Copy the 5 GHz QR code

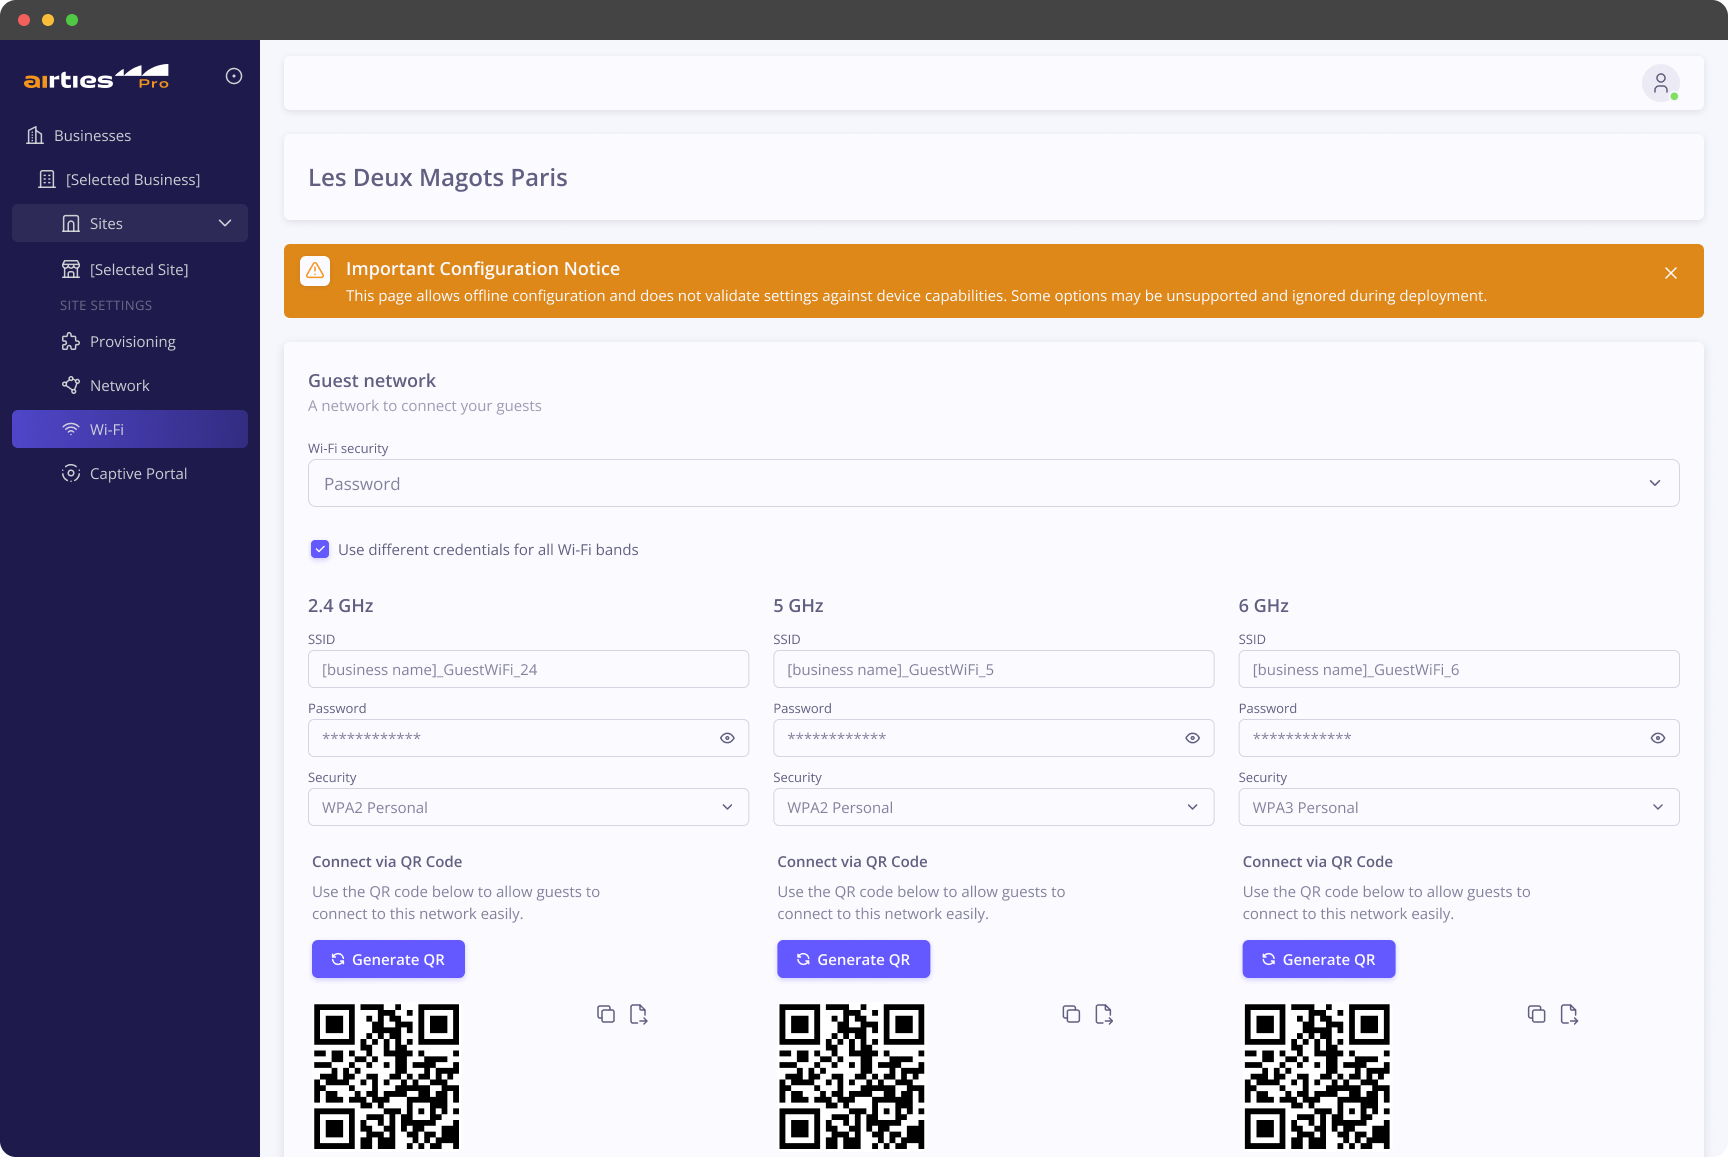(x=1071, y=1014)
